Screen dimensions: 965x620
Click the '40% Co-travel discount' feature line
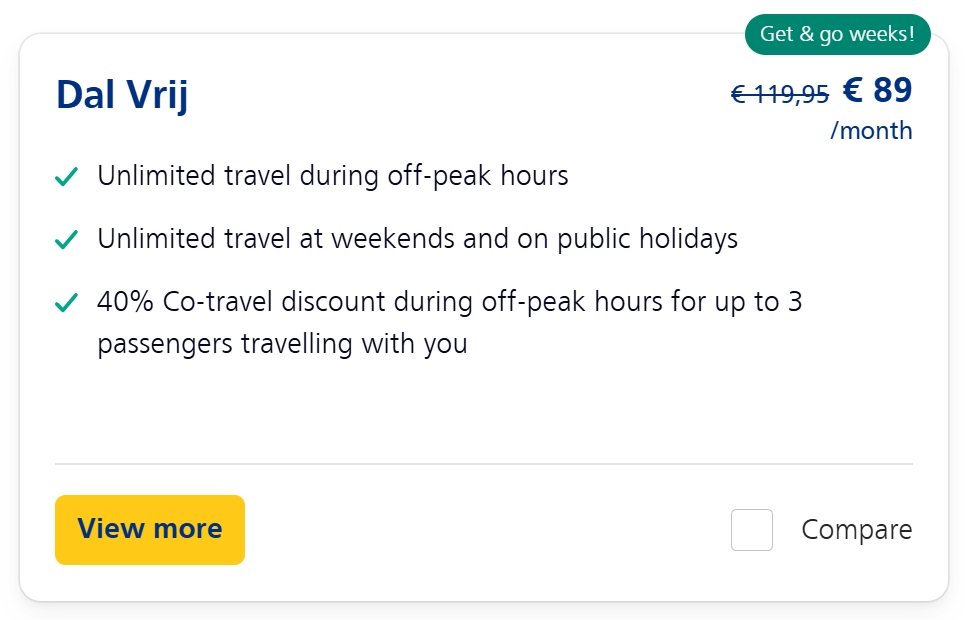point(449,301)
